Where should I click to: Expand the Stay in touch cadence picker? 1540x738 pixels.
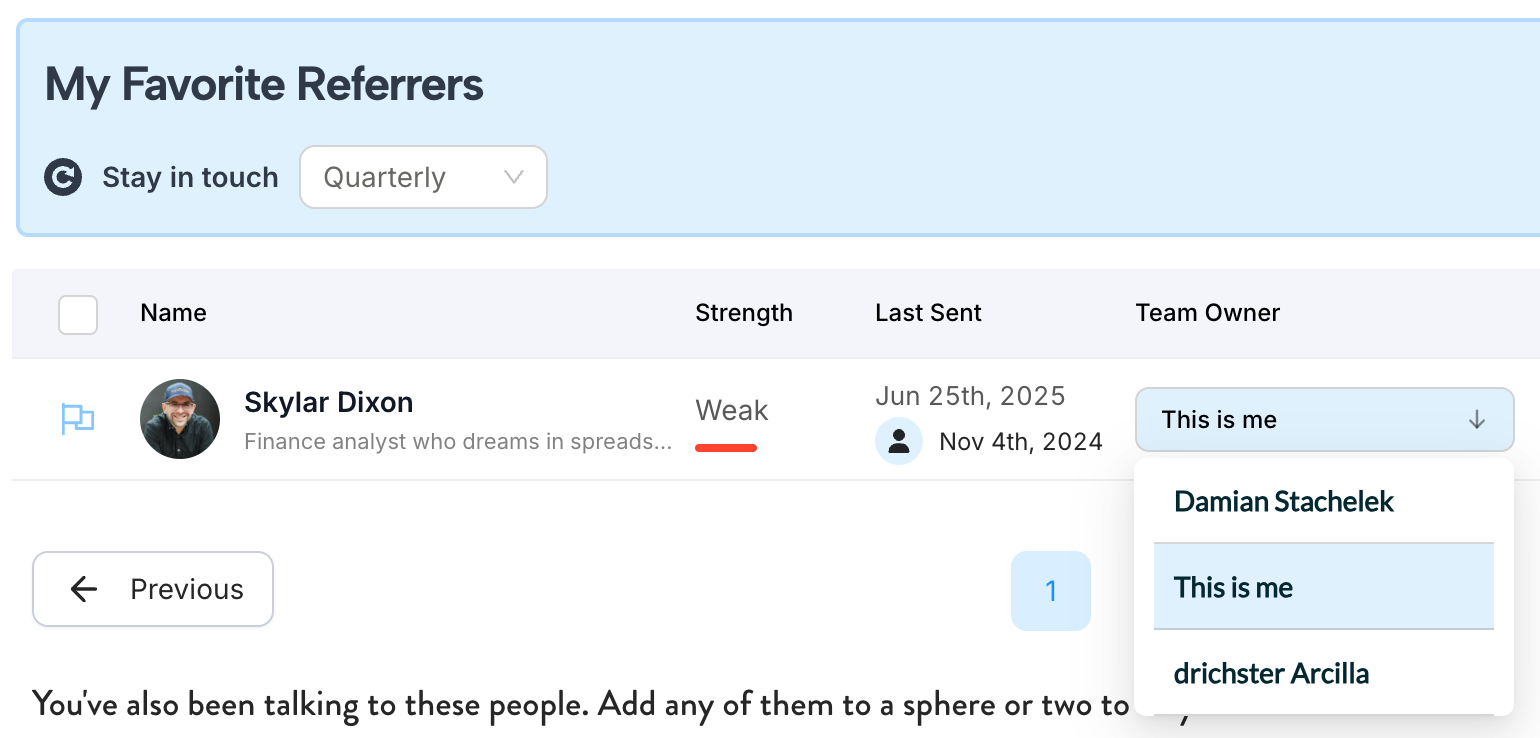click(x=423, y=177)
